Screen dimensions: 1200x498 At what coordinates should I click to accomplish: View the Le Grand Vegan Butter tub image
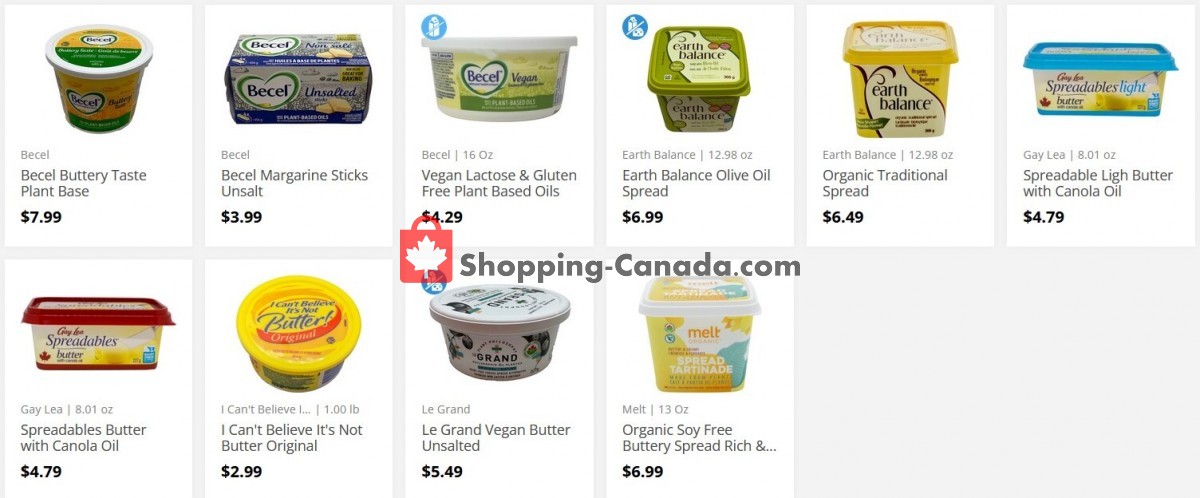coord(499,332)
